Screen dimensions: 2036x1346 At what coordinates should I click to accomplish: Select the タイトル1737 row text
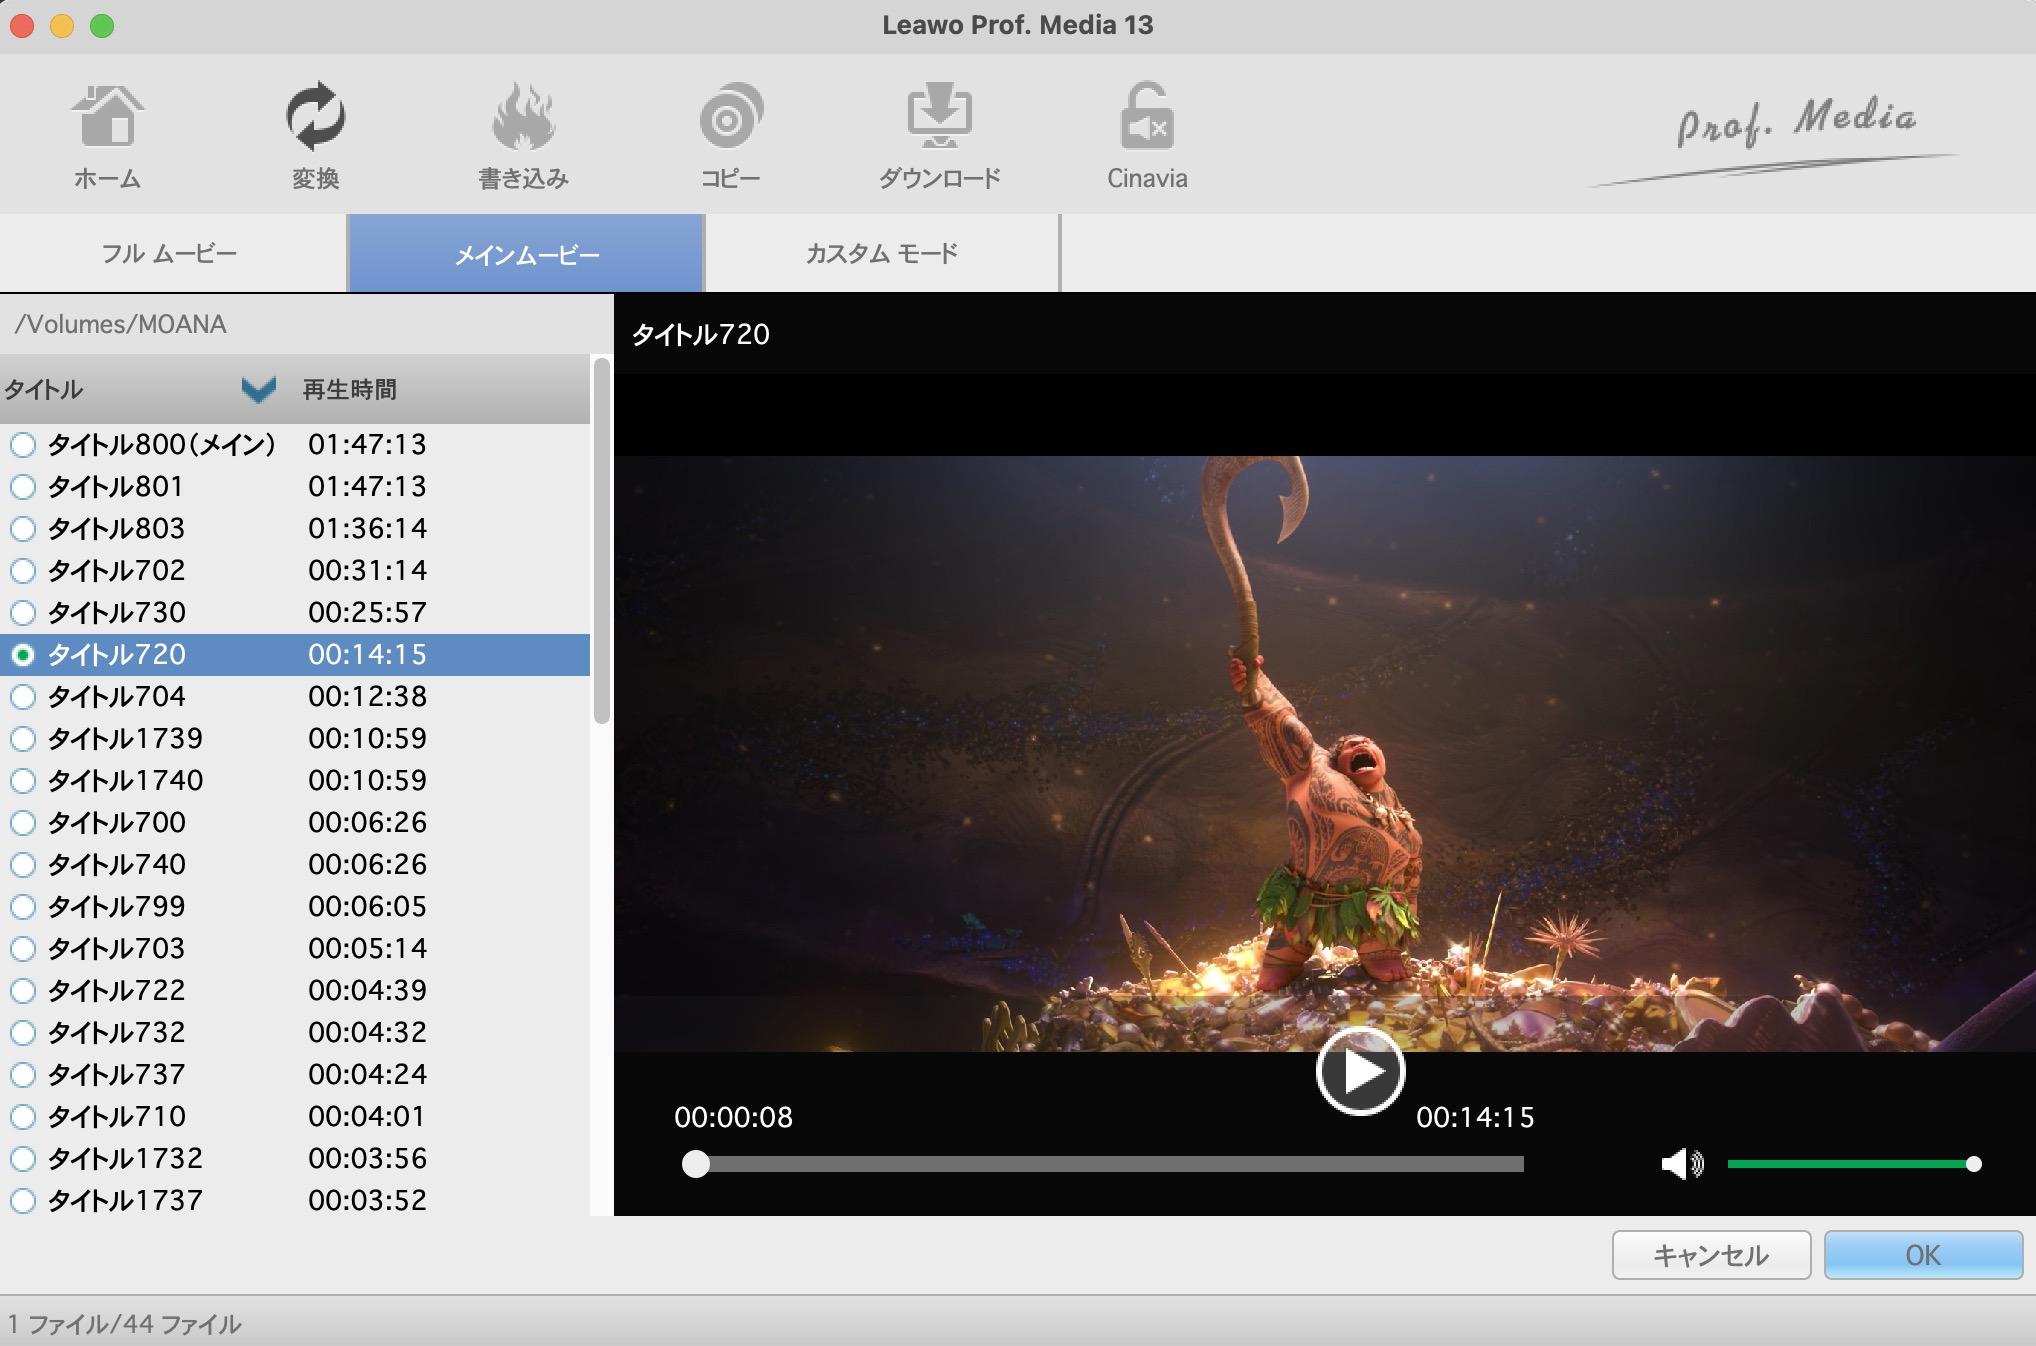(126, 1200)
